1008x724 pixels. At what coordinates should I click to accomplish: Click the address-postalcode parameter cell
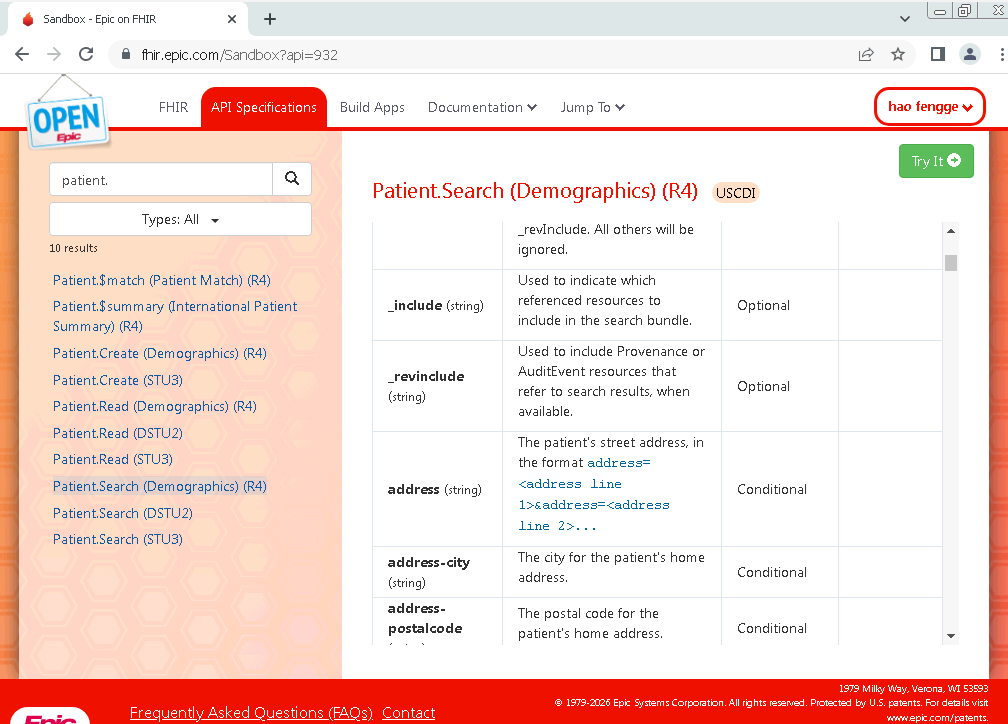[437, 621]
